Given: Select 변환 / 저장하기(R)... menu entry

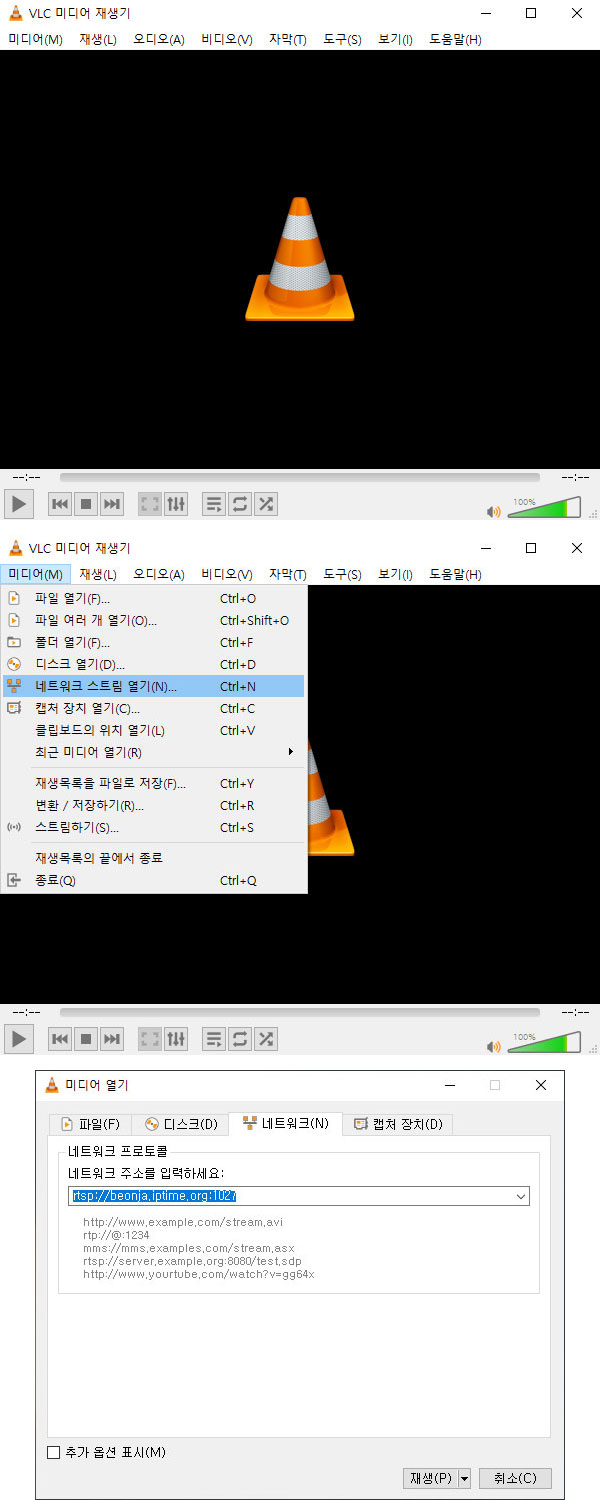Looking at the screenshot, I should [154, 806].
